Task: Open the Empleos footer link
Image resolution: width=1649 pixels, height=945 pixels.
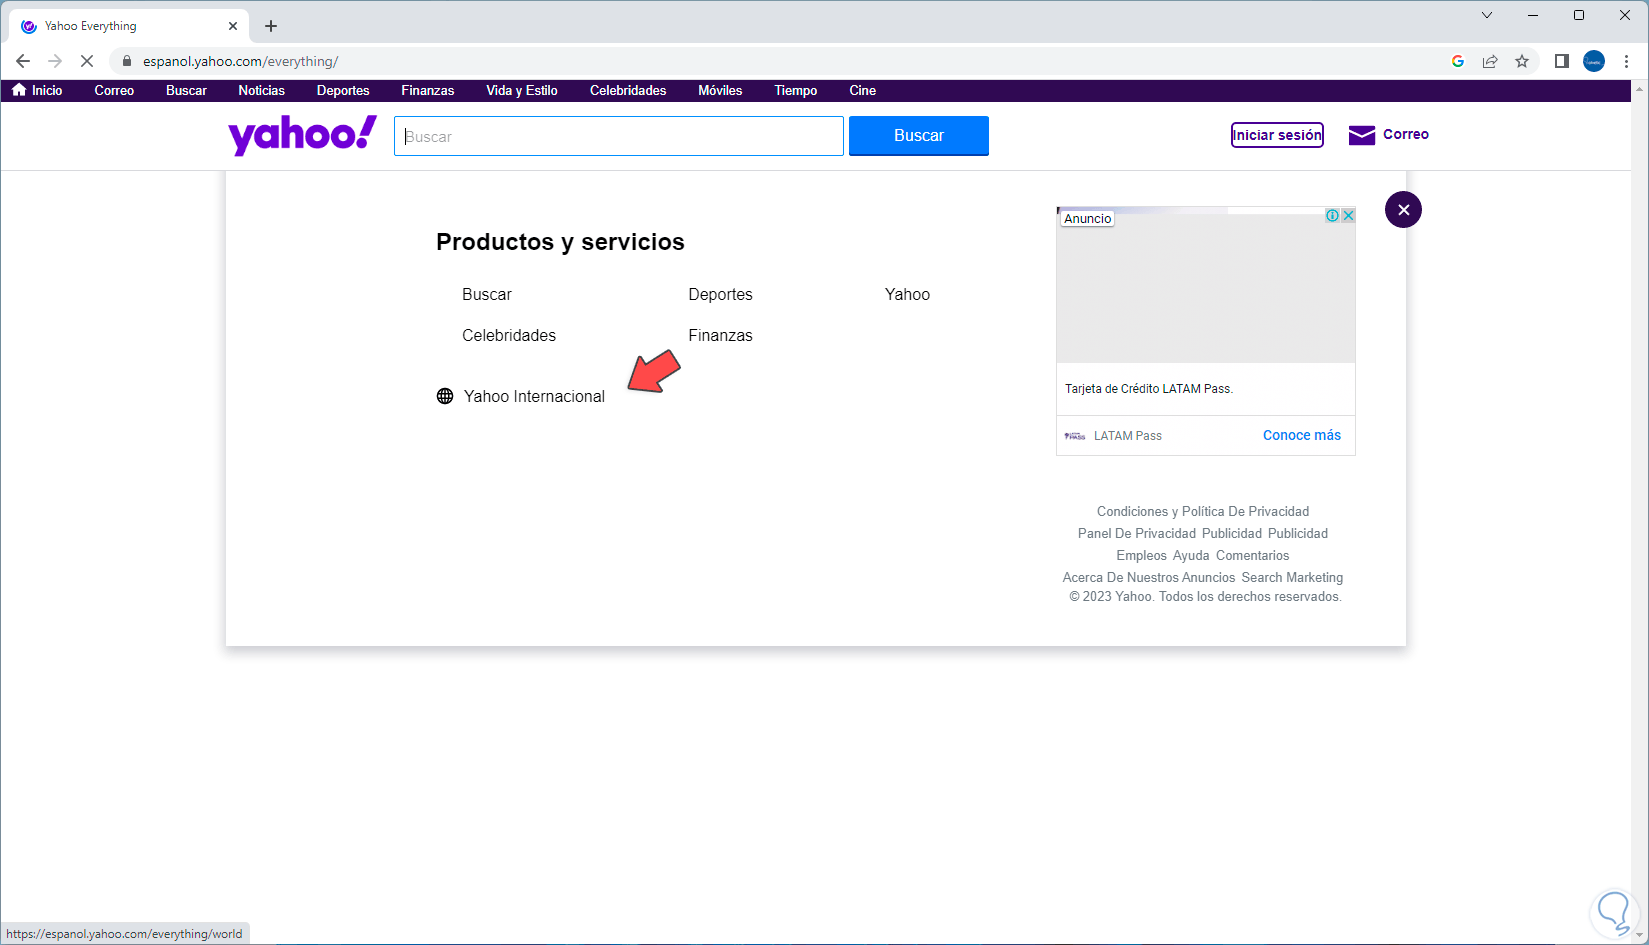Action: pyautogui.click(x=1142, y=555)
